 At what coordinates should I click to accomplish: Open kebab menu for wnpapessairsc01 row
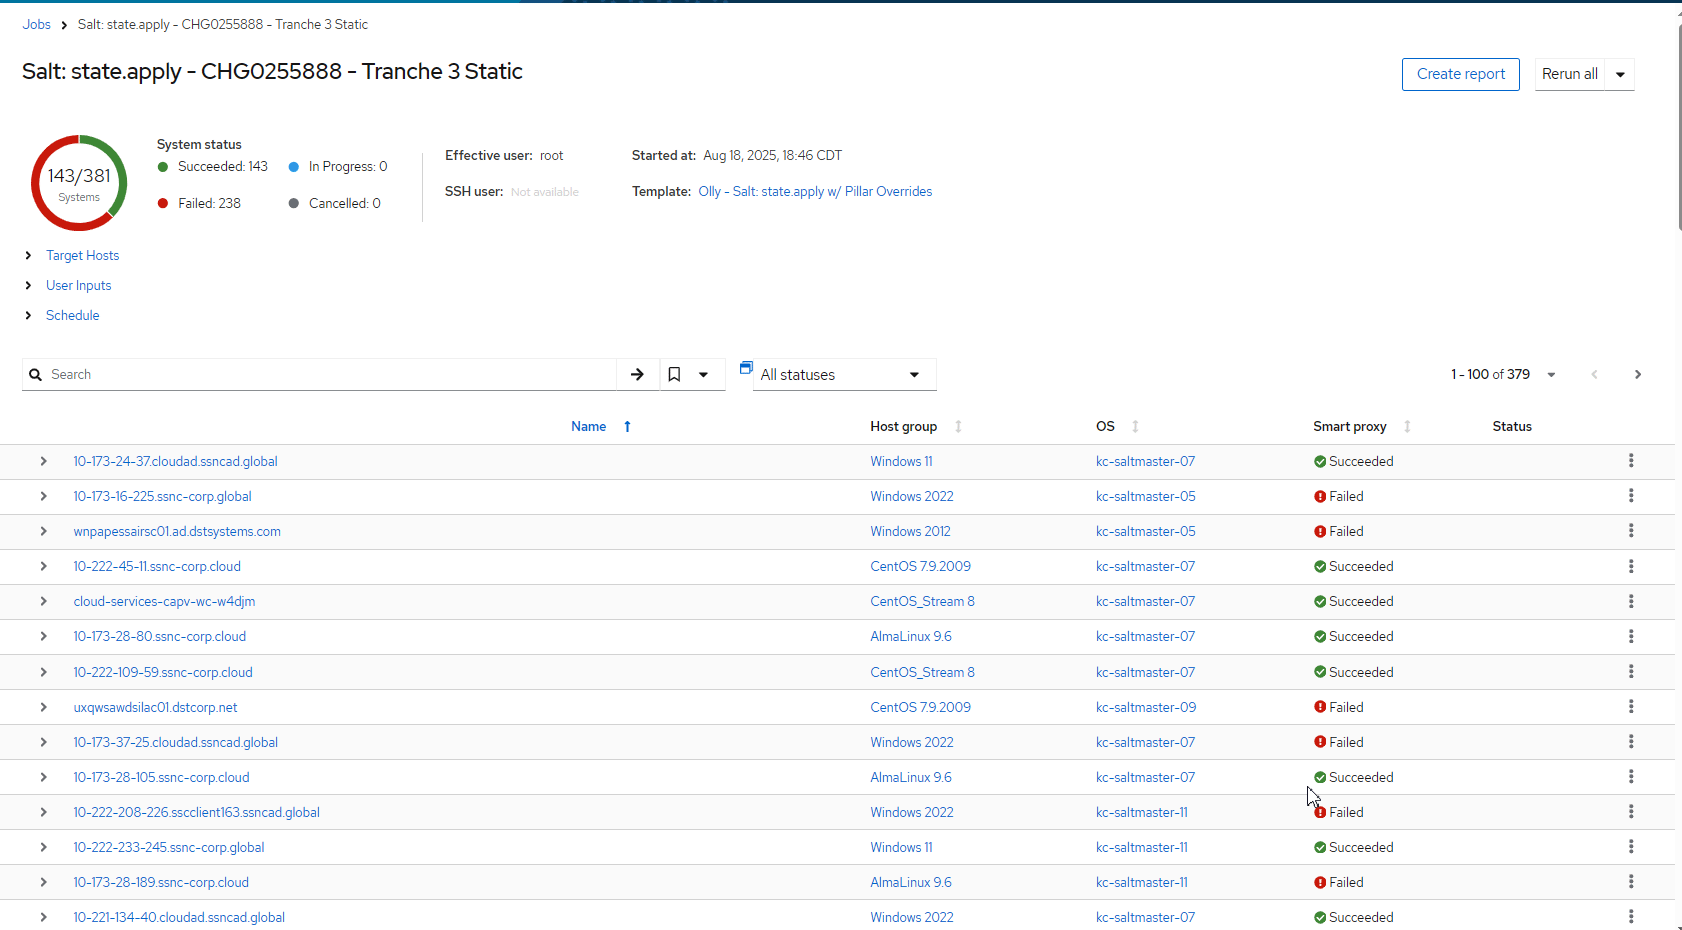tap(1630, 531)
